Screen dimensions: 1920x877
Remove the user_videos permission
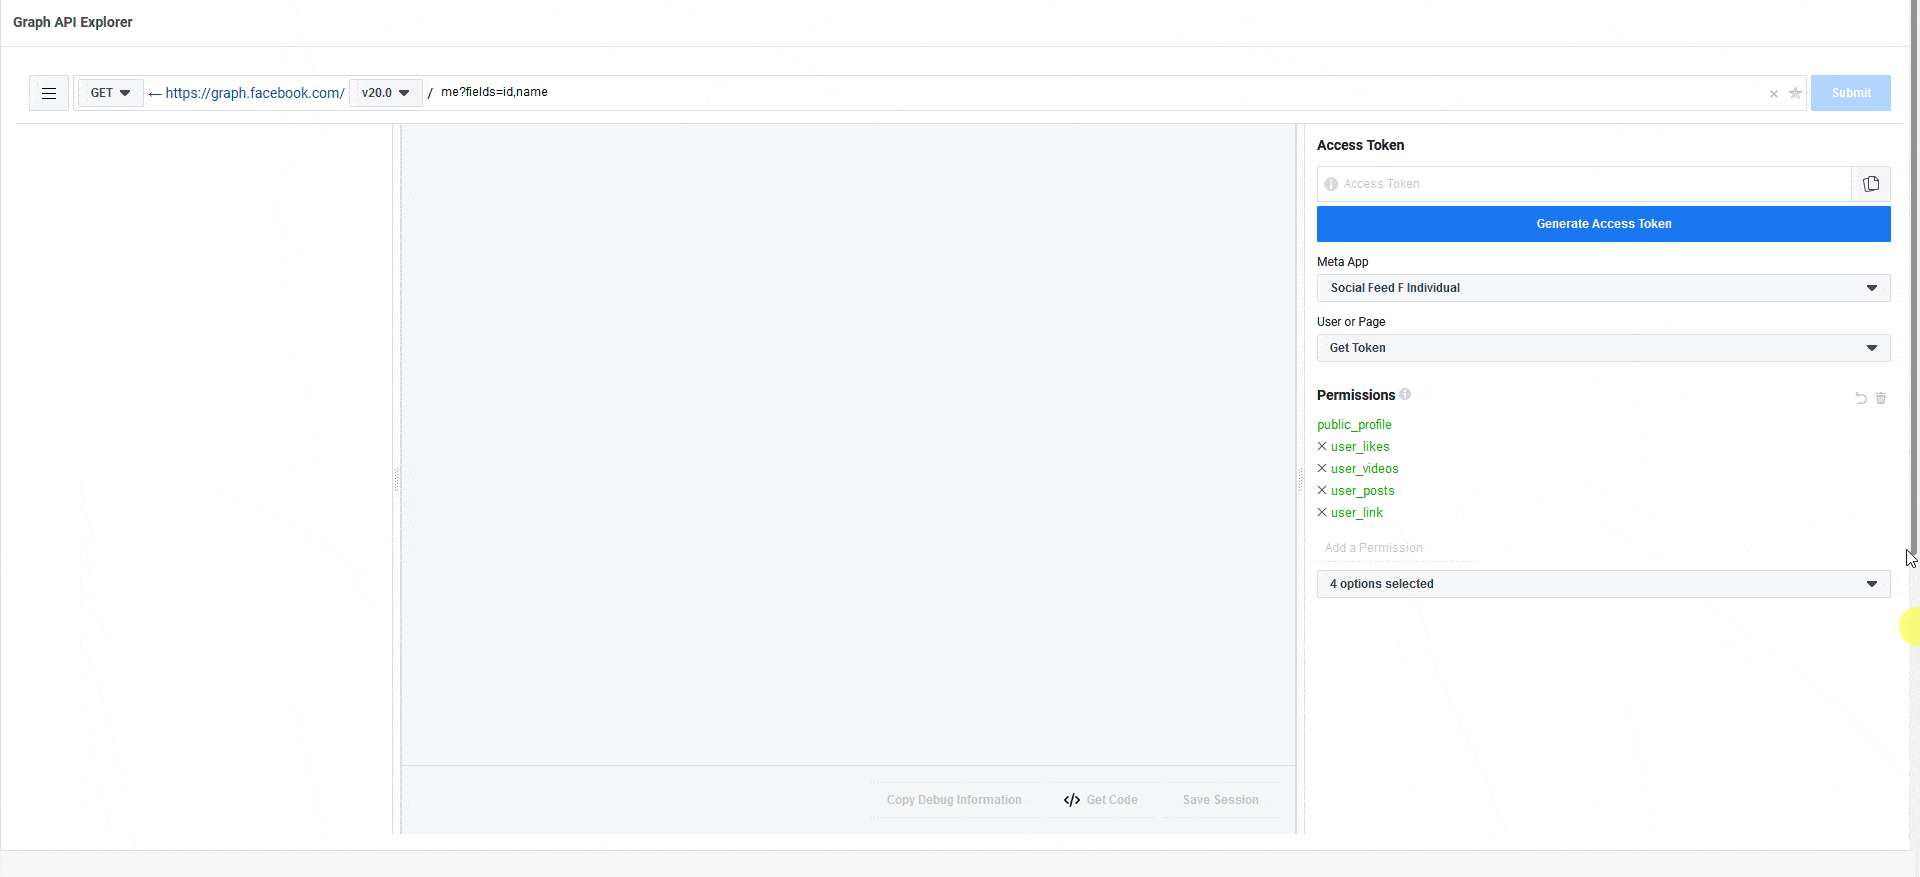coord(1322,468)
